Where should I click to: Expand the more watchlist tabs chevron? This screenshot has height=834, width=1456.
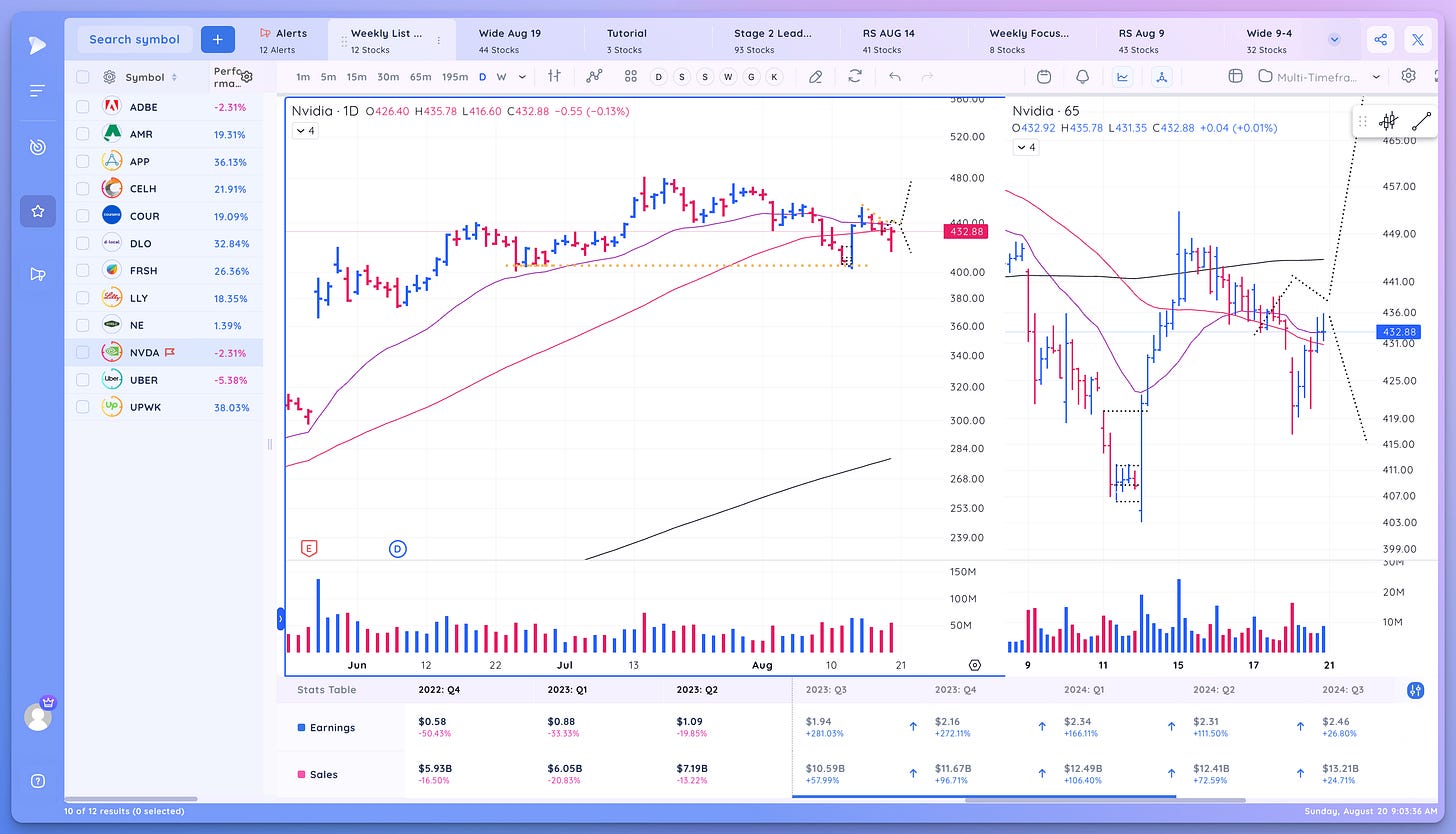pyautogui.click(x=1334, y=39)
